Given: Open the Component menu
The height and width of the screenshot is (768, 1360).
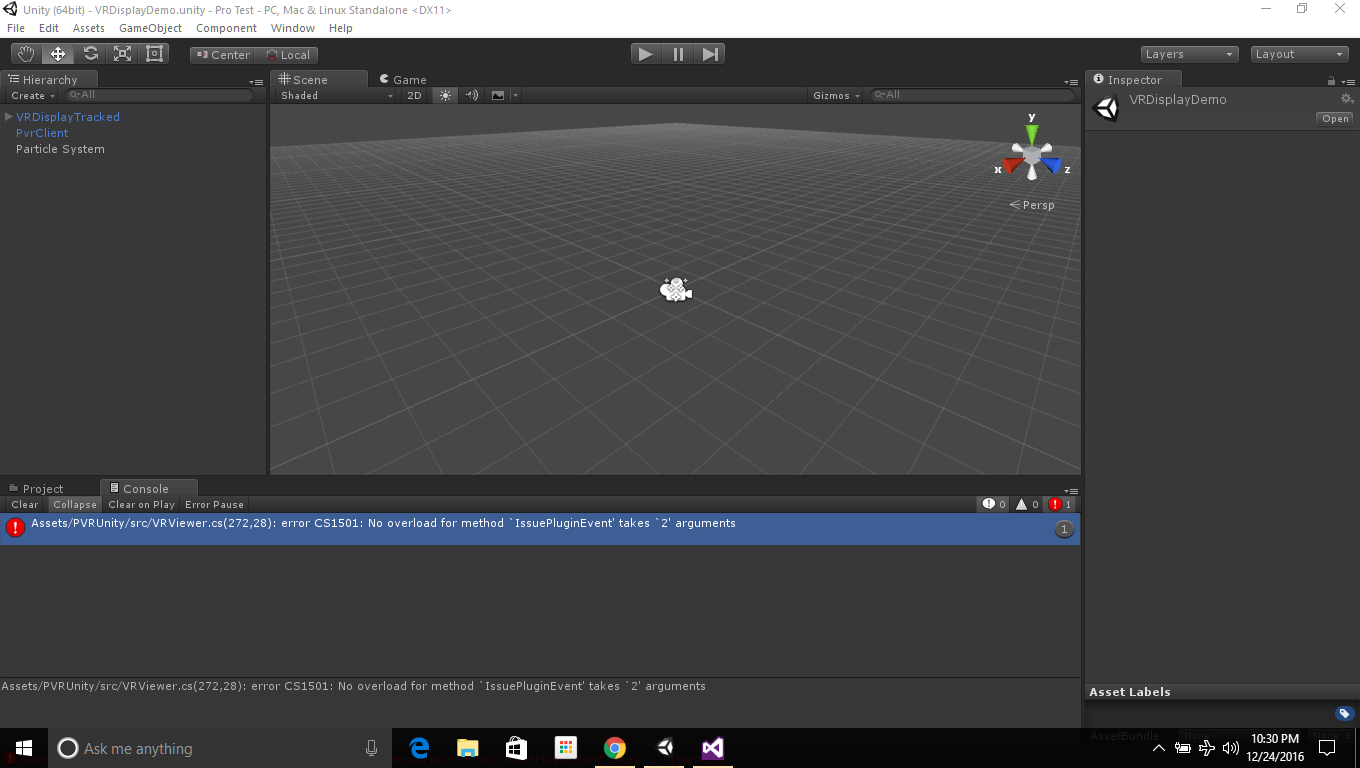Looking at the screenshot, I should coord(226,28).
